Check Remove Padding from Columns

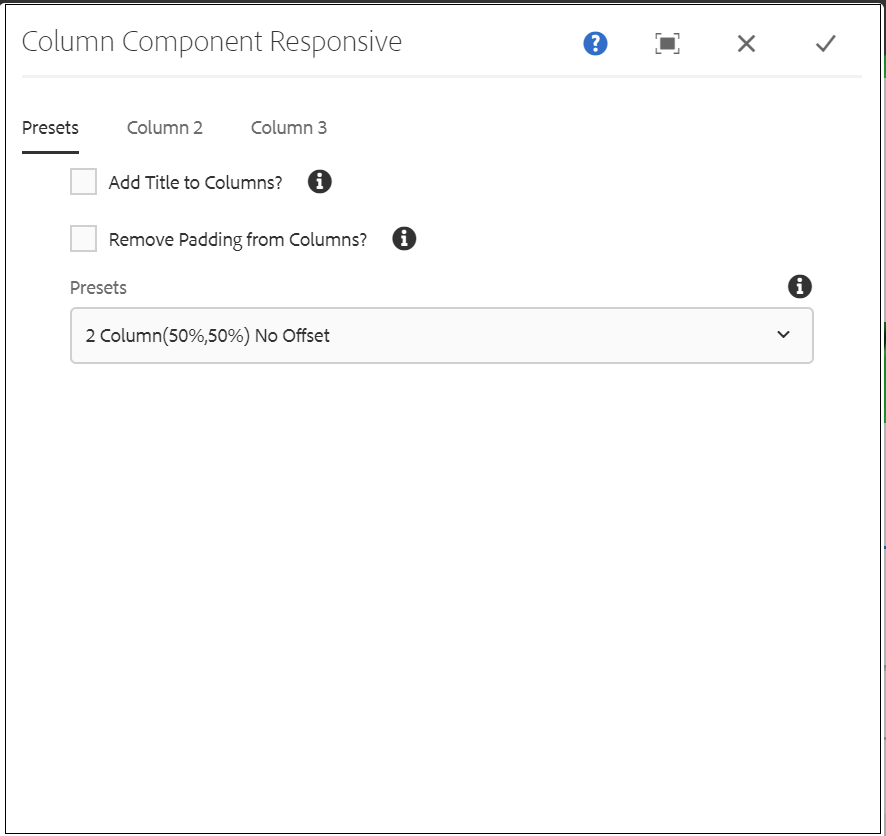[x=83, y=238]
